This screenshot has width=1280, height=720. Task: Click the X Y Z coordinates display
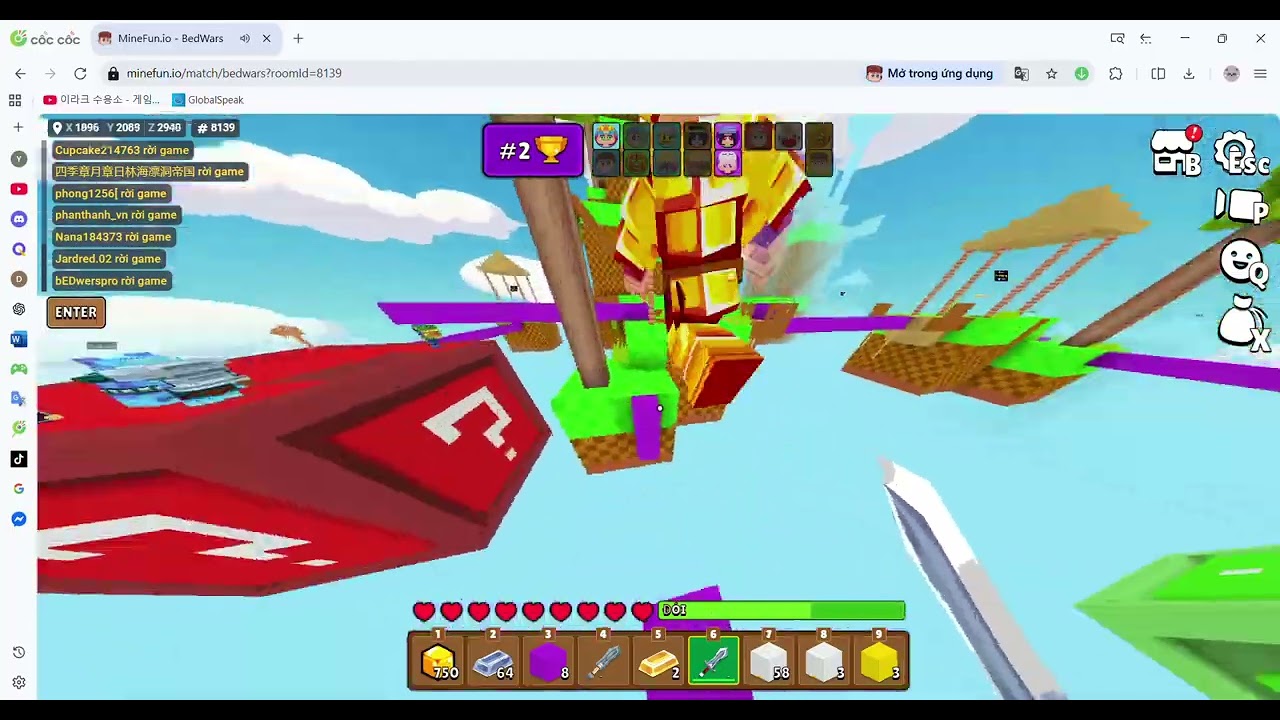[117, 128]
